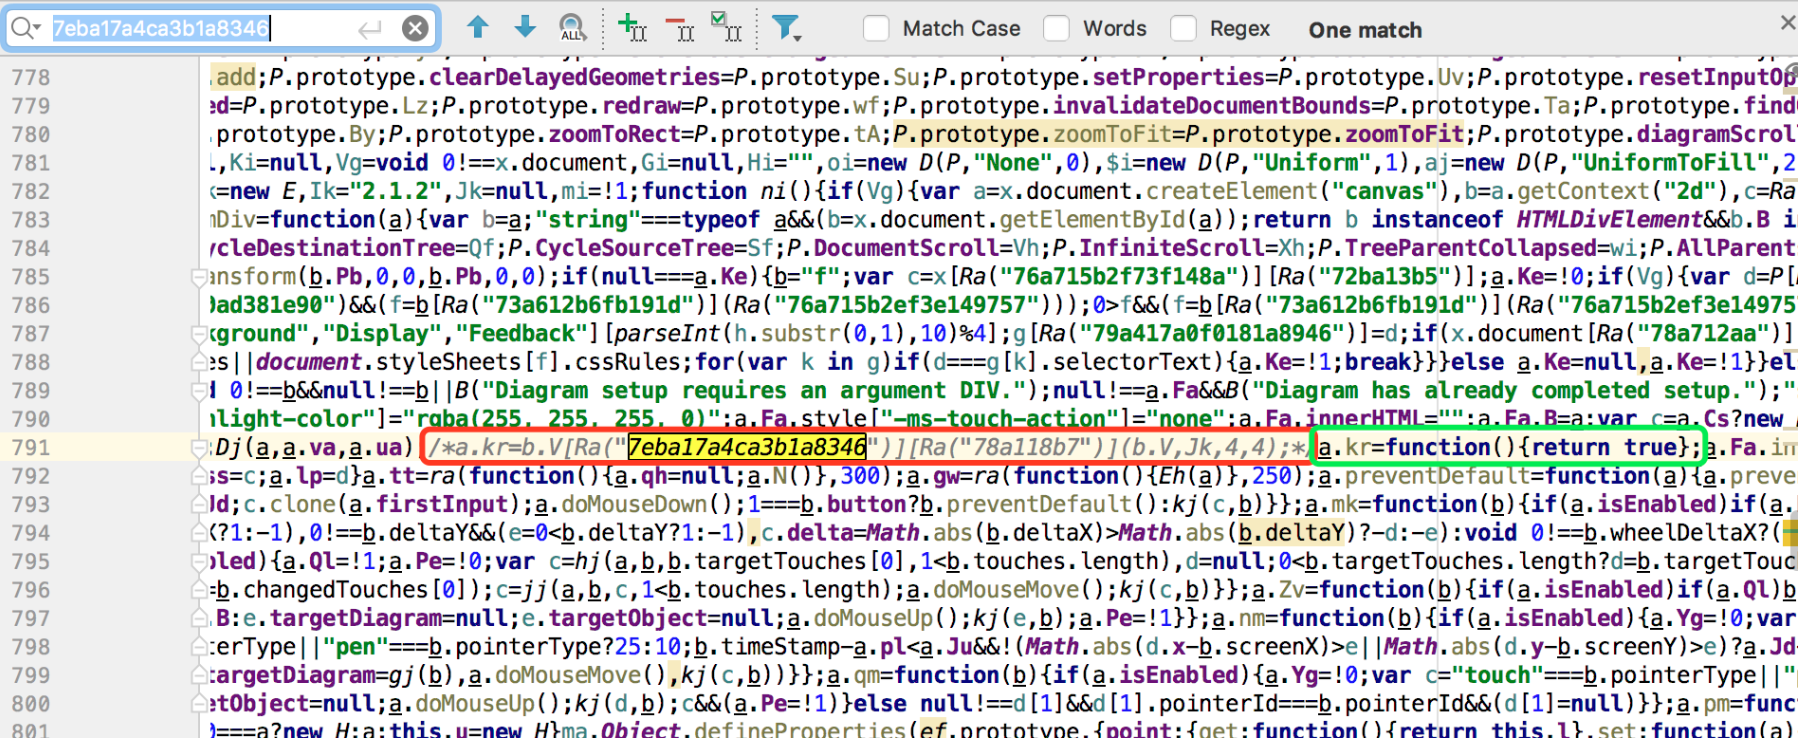Viewport: 1804px width, 742px height.
Task: Click line number 782 in the gutter
Action: tap(31, 192)
